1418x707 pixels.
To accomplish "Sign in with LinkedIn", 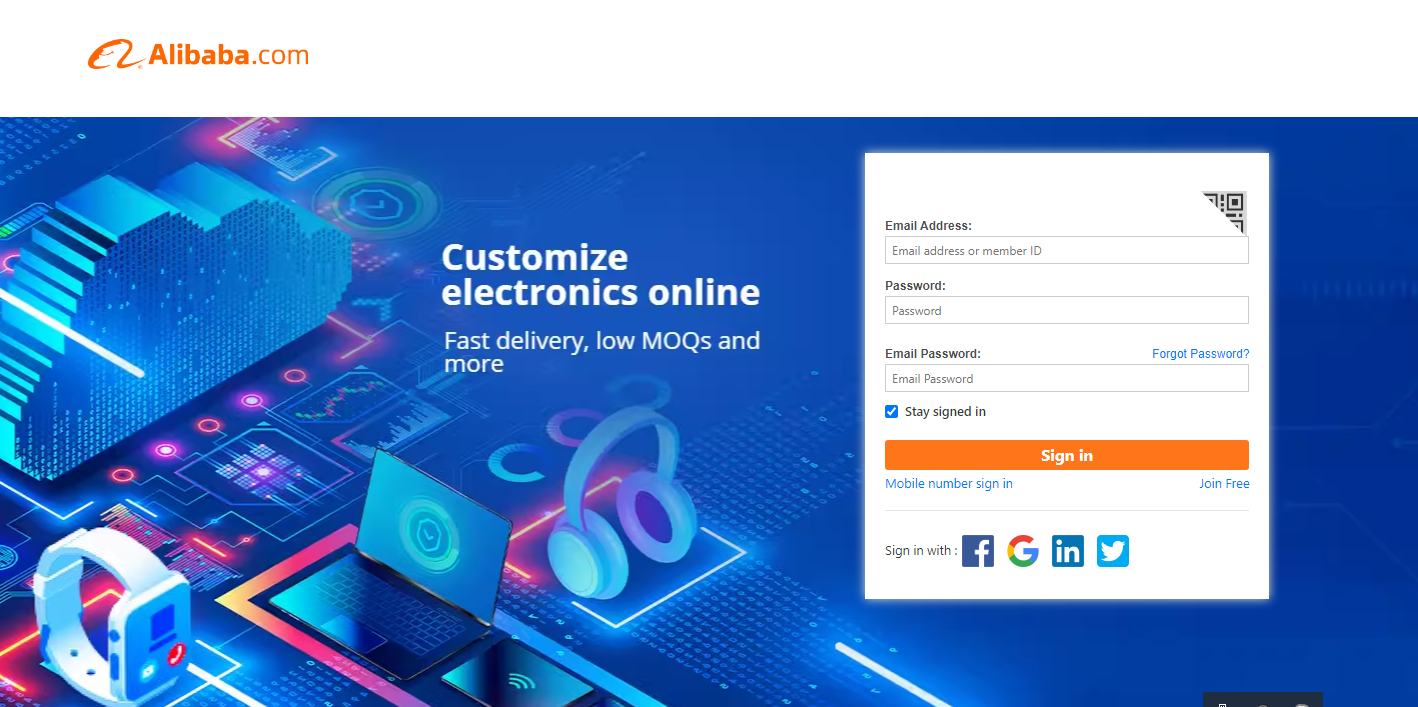I will (x=1068, y=550).
